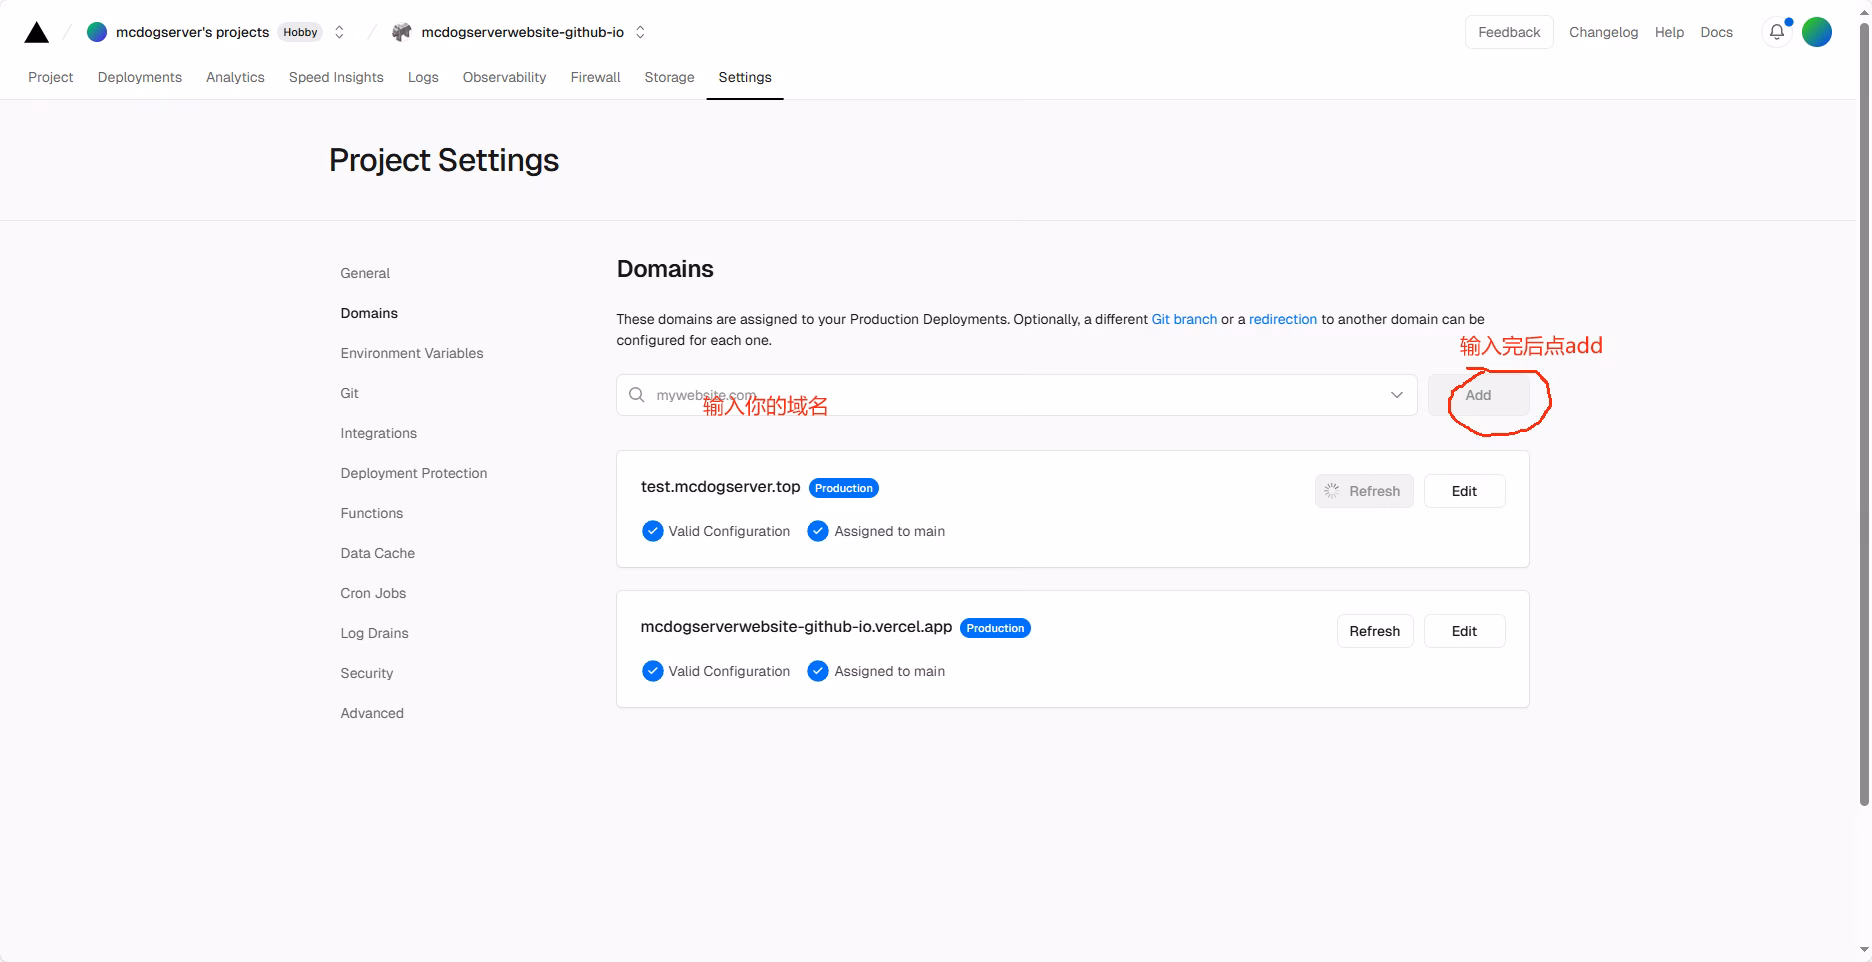The width and height of the screenshot is (1872, 962).
Task: Click the mcdogserver team avatar icon
Action: 97,32
